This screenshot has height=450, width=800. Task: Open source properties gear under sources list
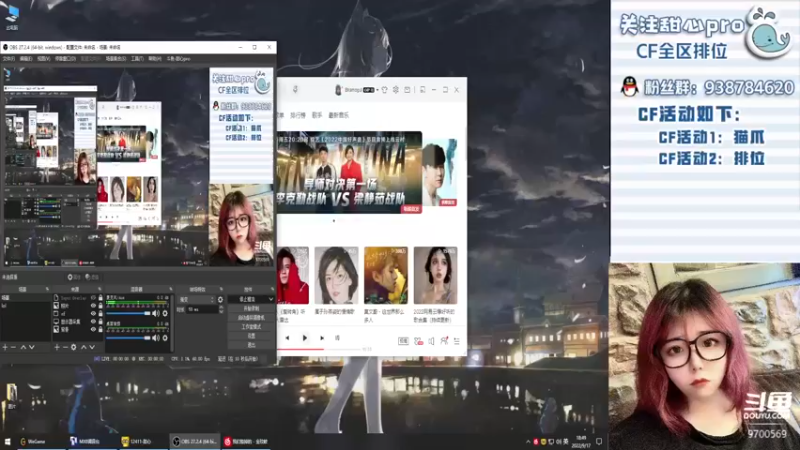coord(73,347)
